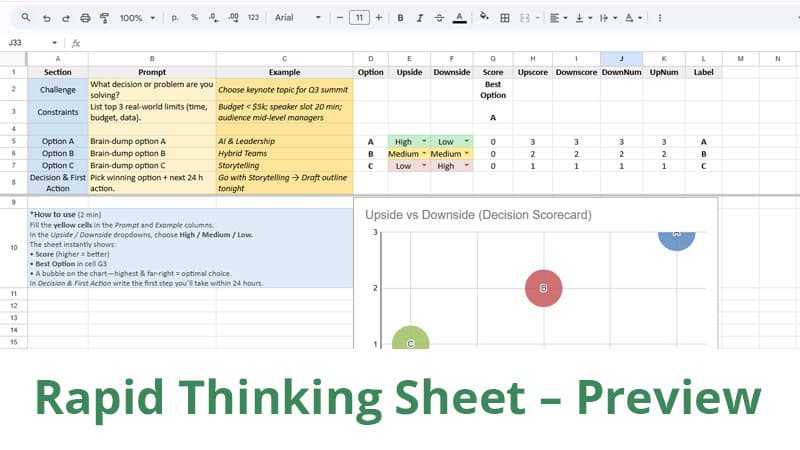Open the 100% zoom dropdown
800x450 pixels.
coord(137,18)
